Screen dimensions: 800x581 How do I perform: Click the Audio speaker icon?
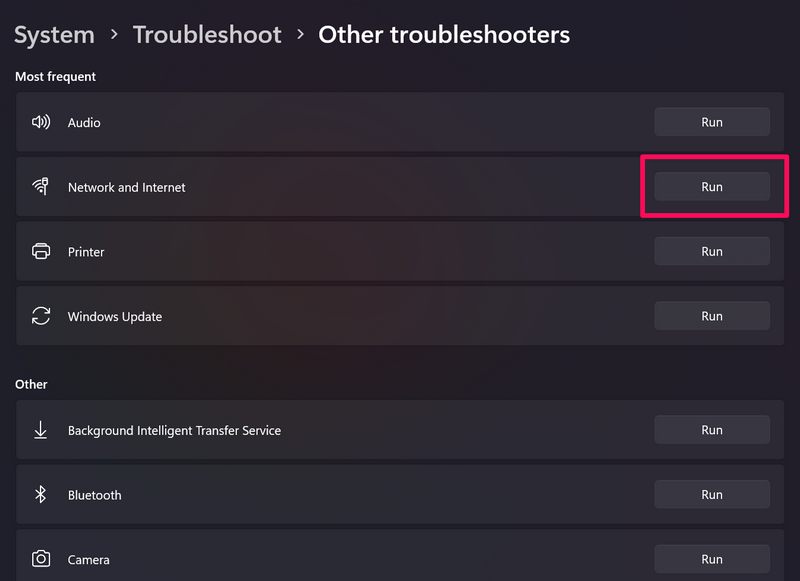tap(40, 122)
